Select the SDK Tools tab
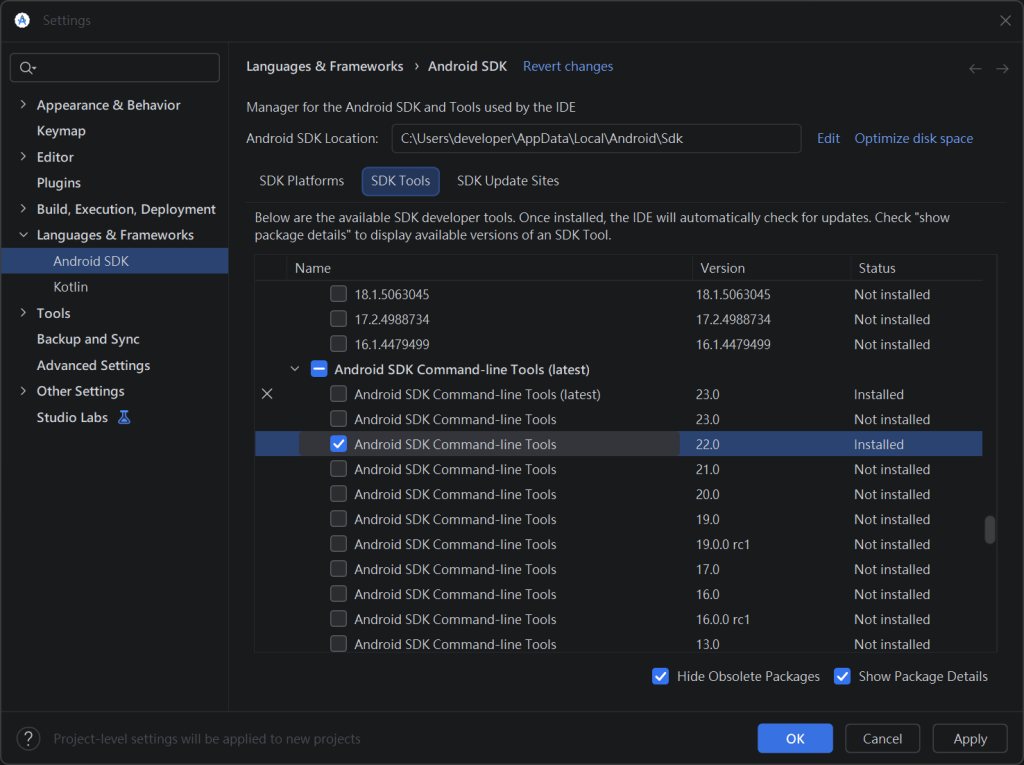Image resolution: width=1024 pixels, height=765 pixels. (x=400, y=181)
